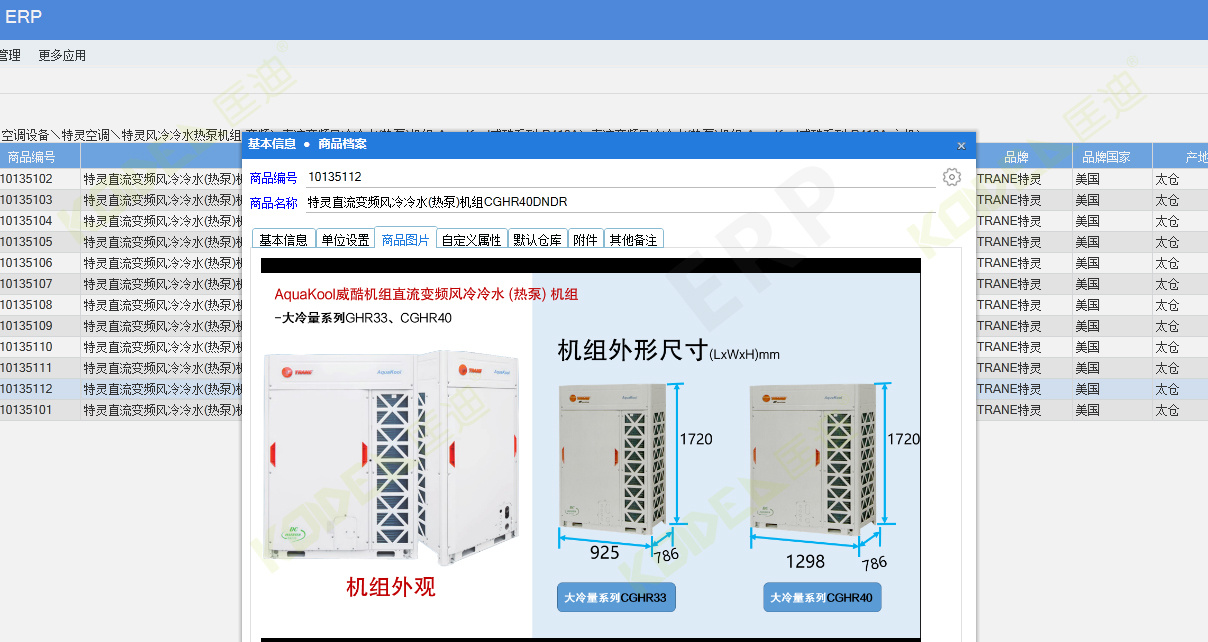Select product row 10135110

tap(120, 347)
